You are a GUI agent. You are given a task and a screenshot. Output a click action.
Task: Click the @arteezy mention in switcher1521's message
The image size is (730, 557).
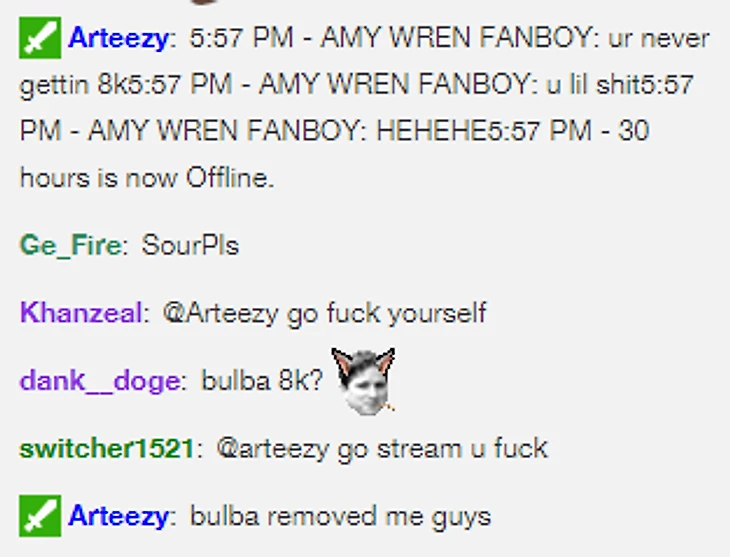(273, 449)
